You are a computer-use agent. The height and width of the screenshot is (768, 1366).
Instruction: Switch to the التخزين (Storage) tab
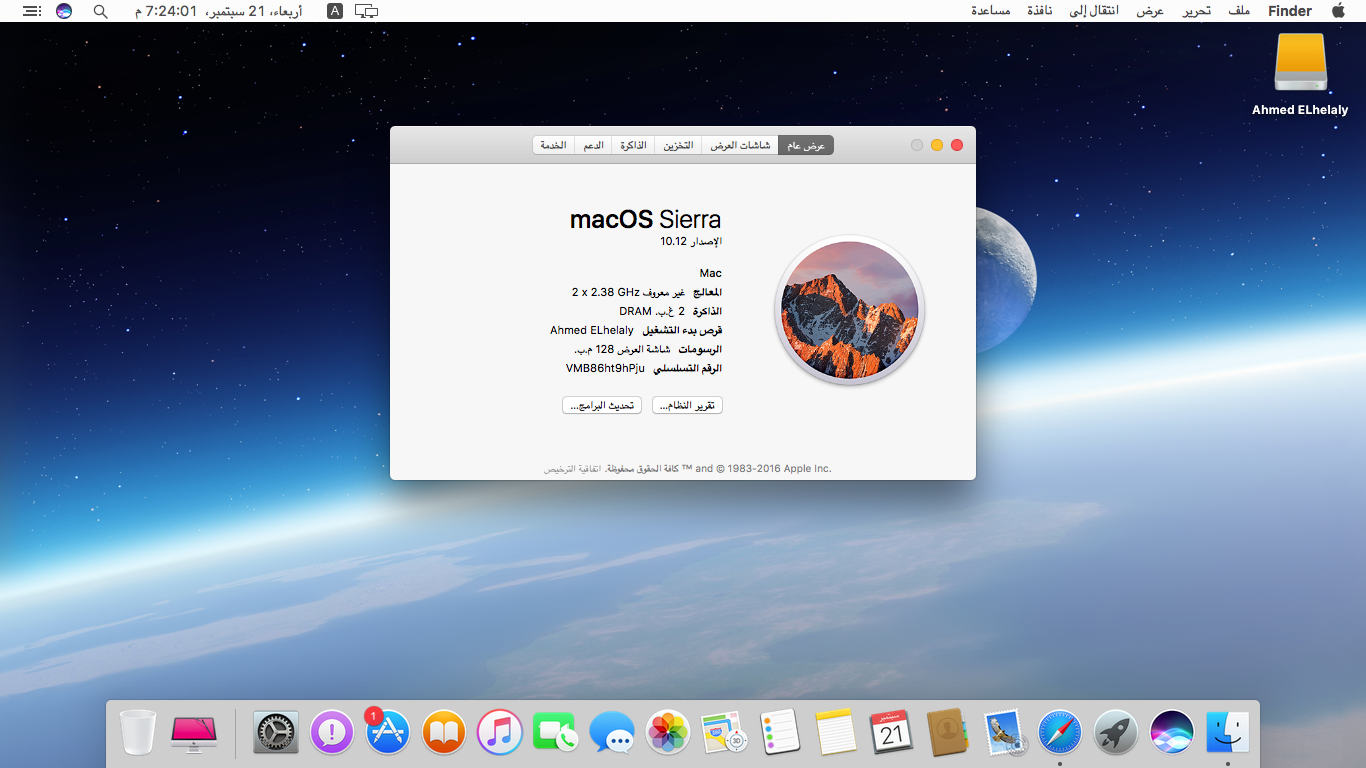click(677, 145)
